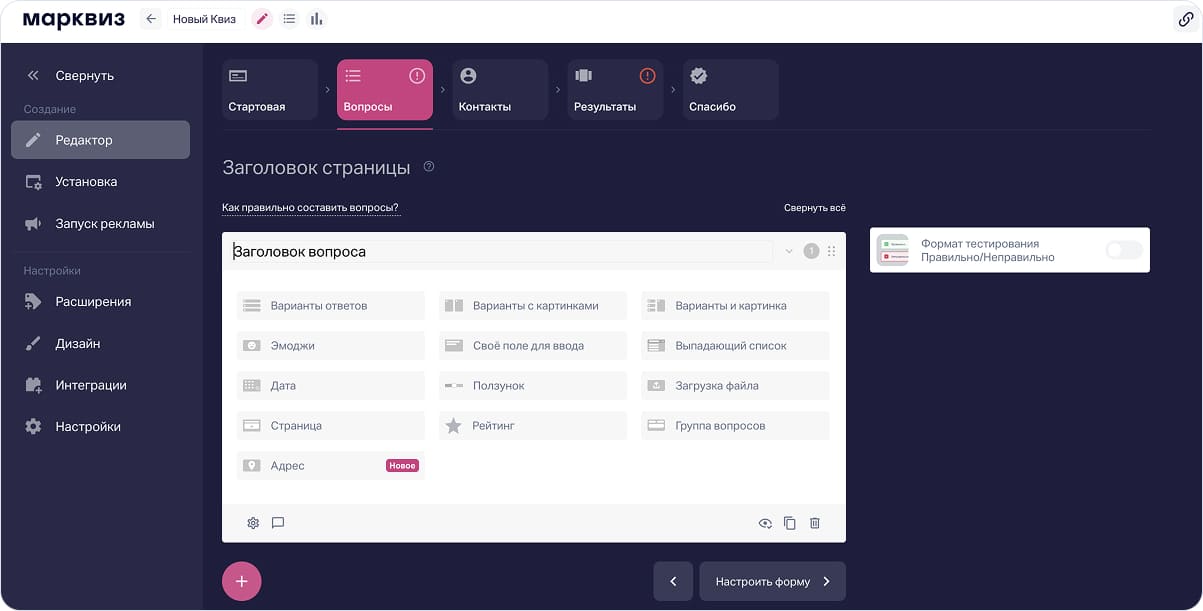Viewport: 1203px width, 611px height.
Task: Open Редактор in the sidebar
Action: tap(100, 140)
